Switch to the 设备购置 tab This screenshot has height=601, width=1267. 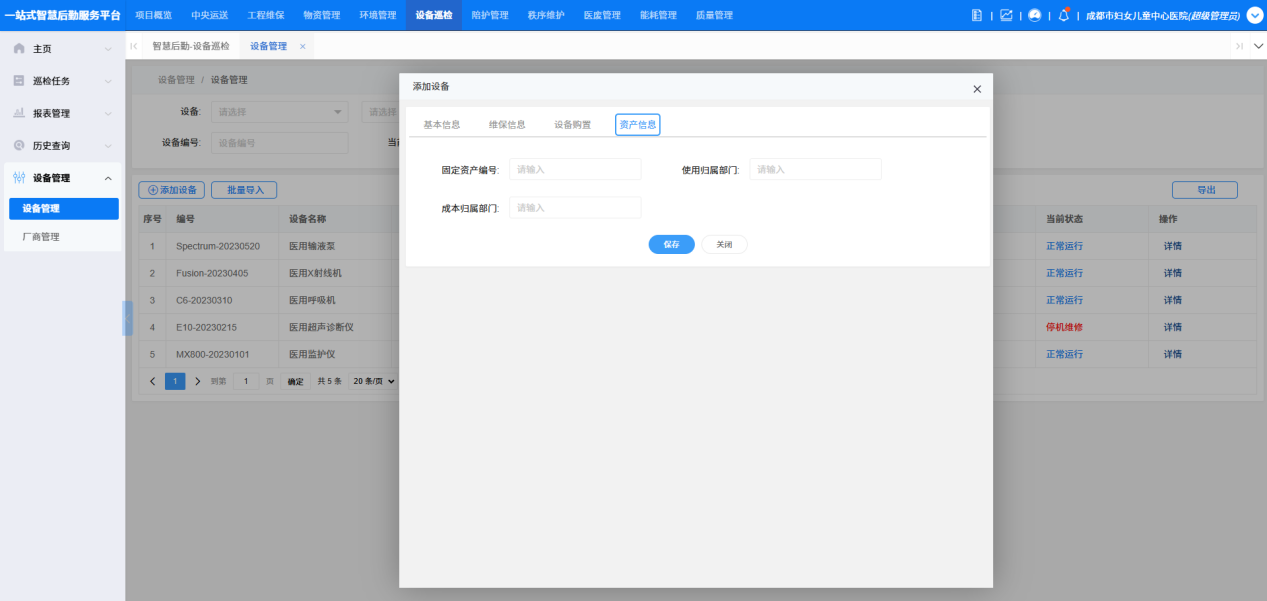(x=573, y=125)
